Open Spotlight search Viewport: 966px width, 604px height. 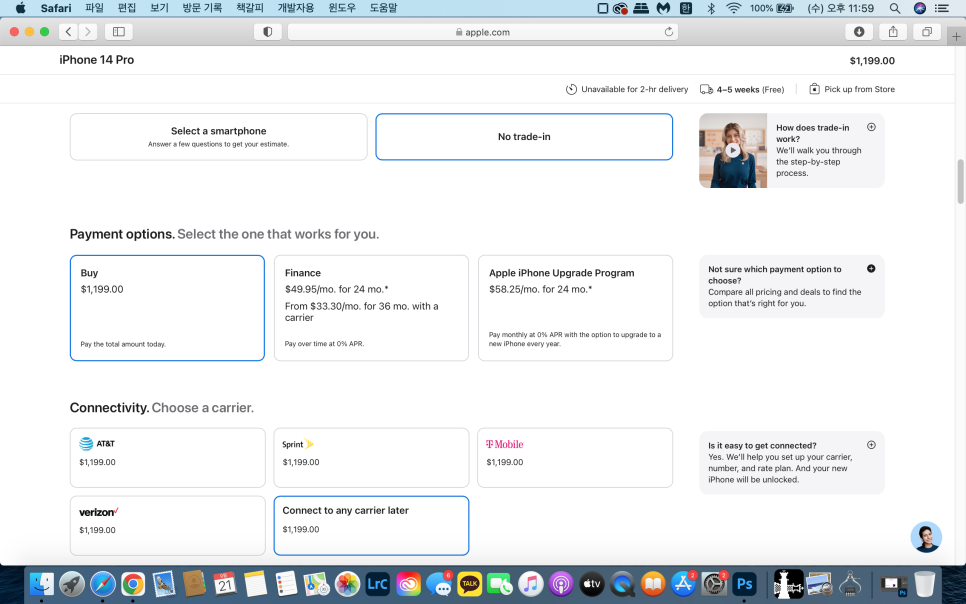point(895,8)
